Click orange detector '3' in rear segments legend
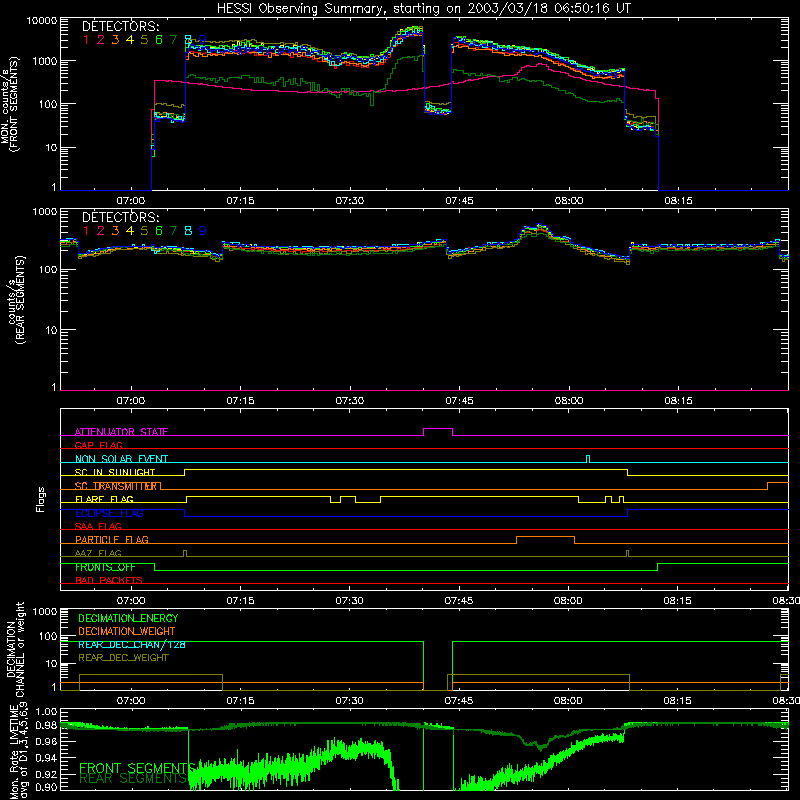 [x=115, y=231]
